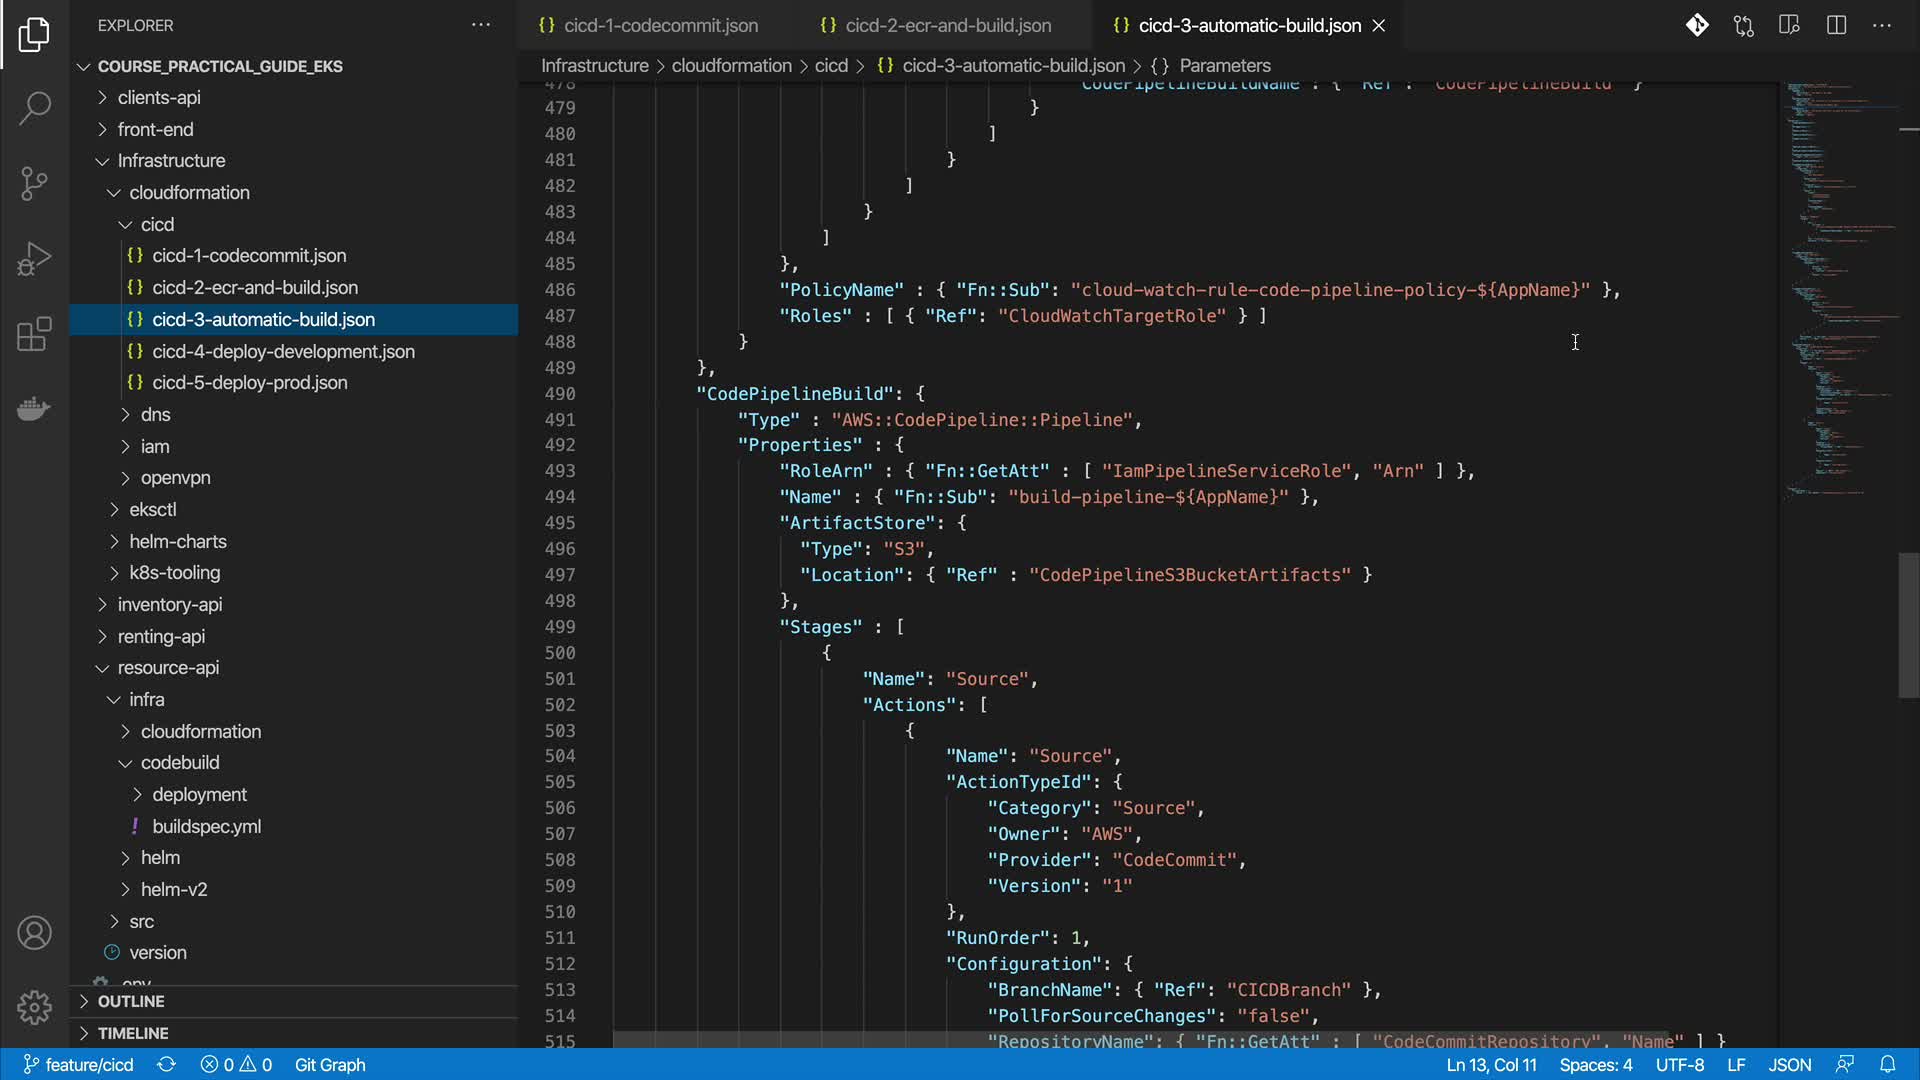Expand the OUTLINE section
1920x1080 pixels.
click(x=131, y=1001)
